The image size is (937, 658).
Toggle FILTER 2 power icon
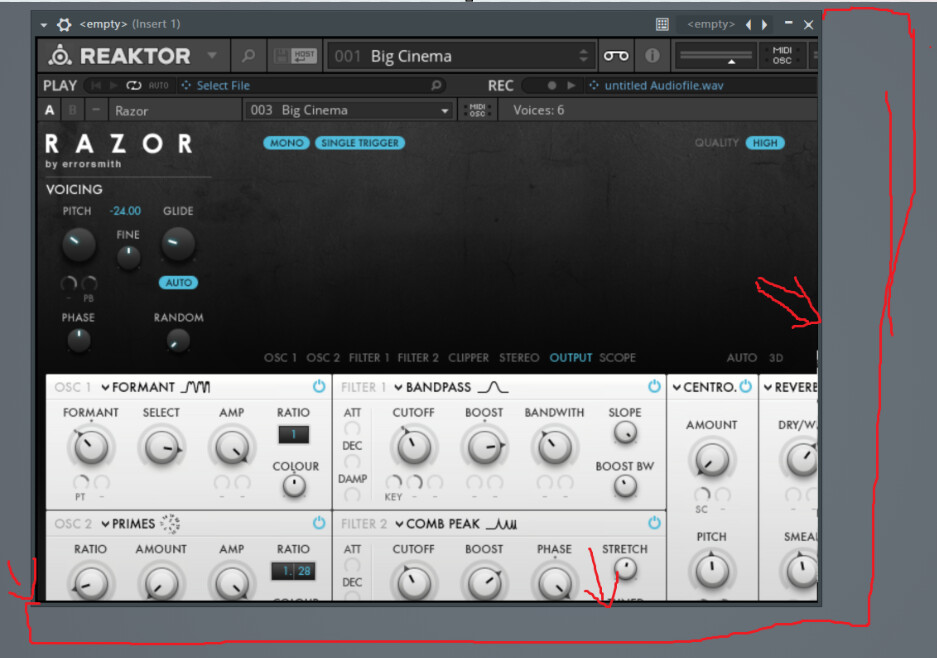tap(654, 523)
